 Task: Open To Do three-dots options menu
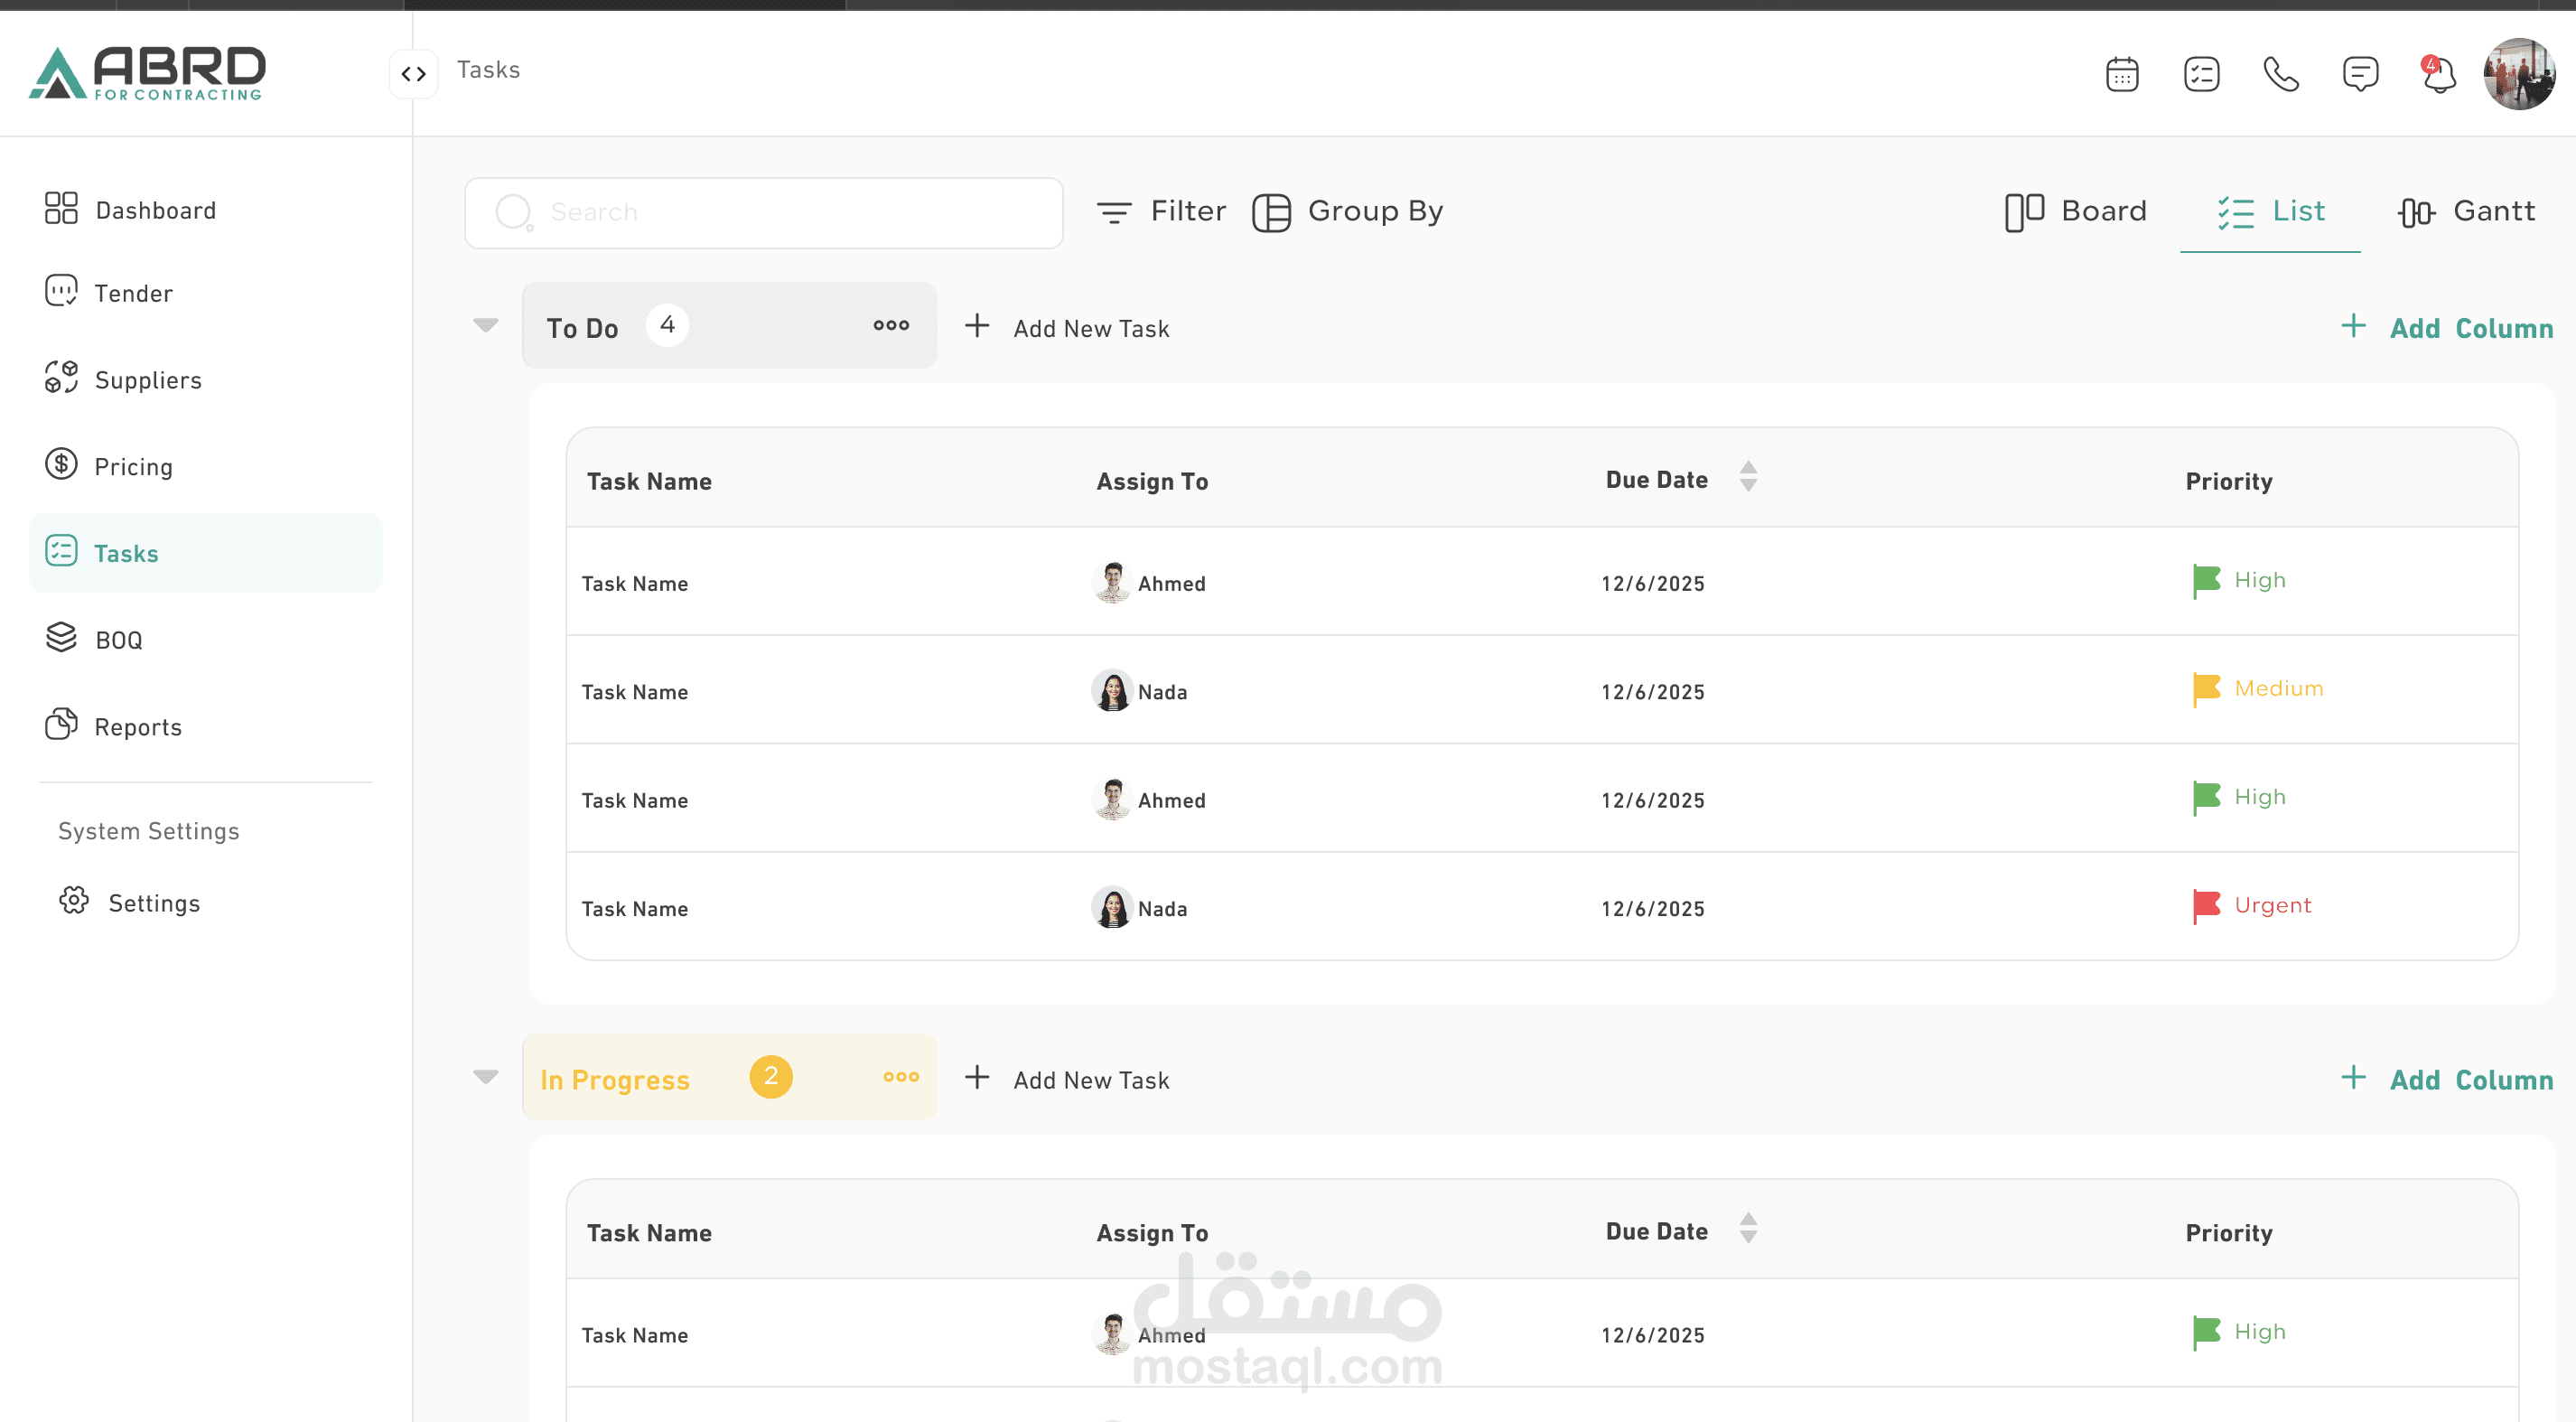click(890, 325)
